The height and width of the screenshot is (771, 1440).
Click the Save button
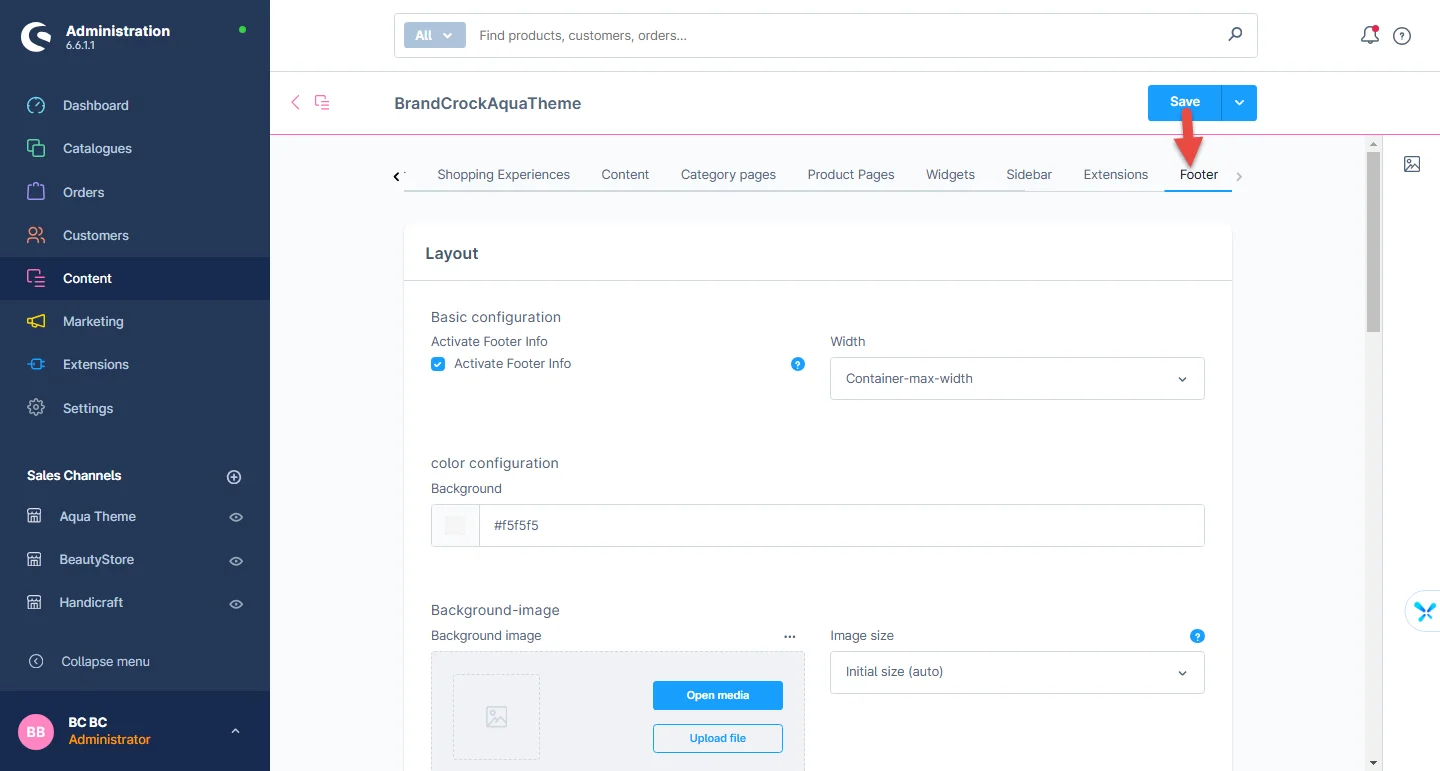click(1184, 102)
